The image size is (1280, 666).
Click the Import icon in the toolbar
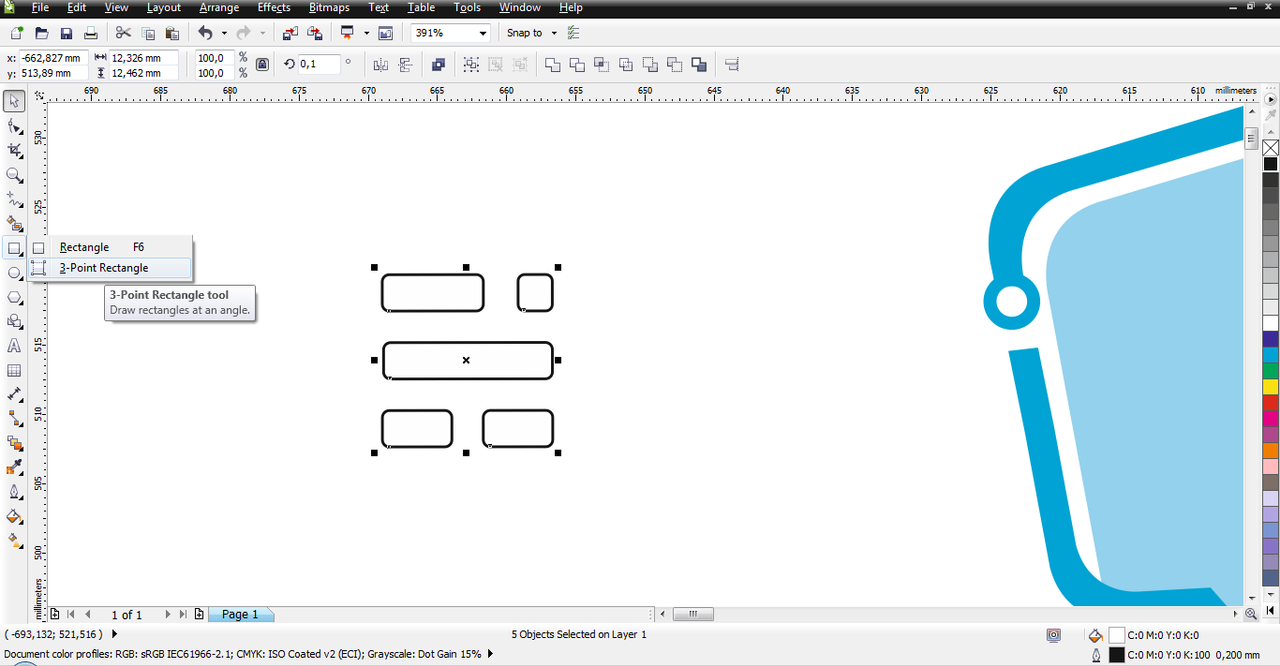tap(290, 33)
